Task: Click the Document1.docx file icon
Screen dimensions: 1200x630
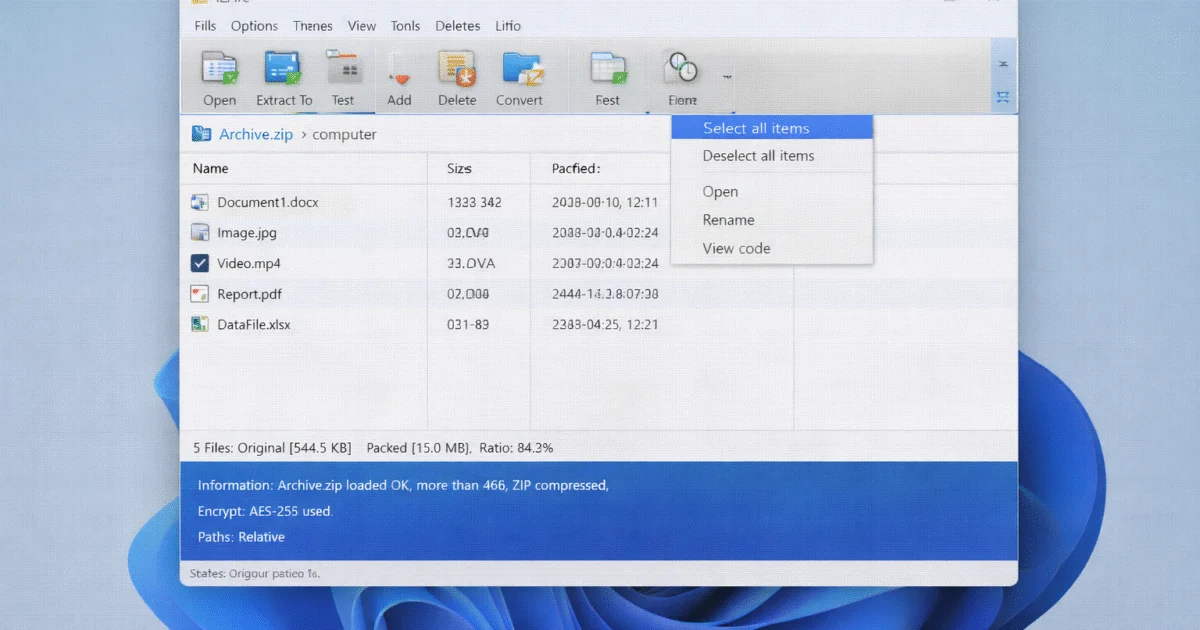Action: (x=199, y=202)
